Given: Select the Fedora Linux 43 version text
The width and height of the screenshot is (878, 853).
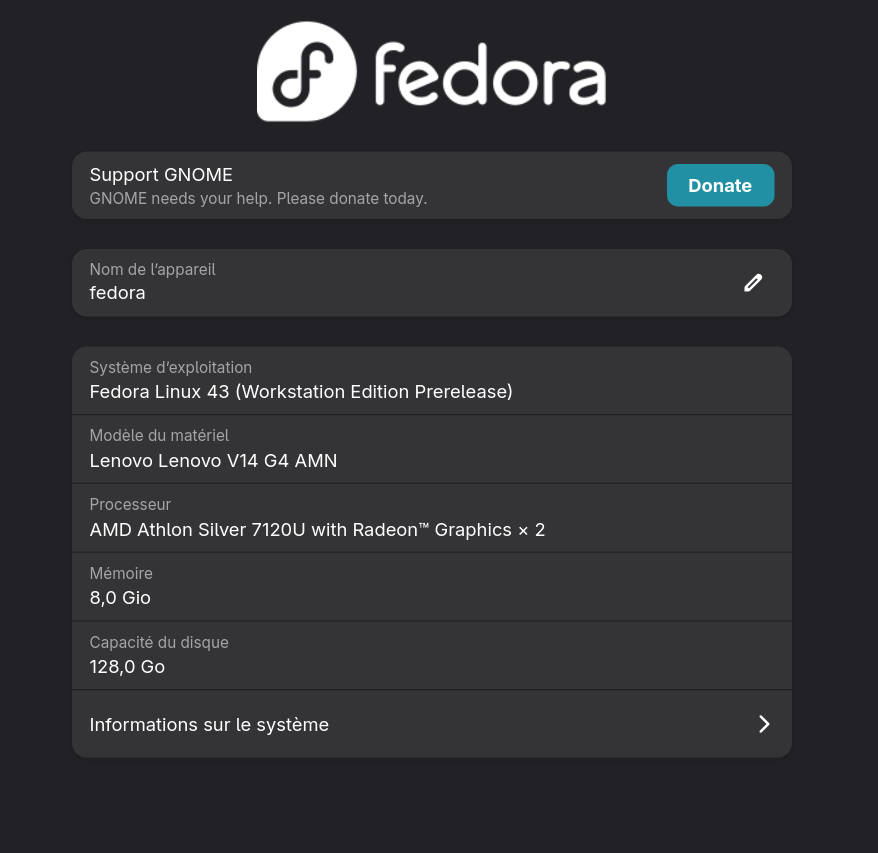Looking at the screenshot, I should coord(301,391).
